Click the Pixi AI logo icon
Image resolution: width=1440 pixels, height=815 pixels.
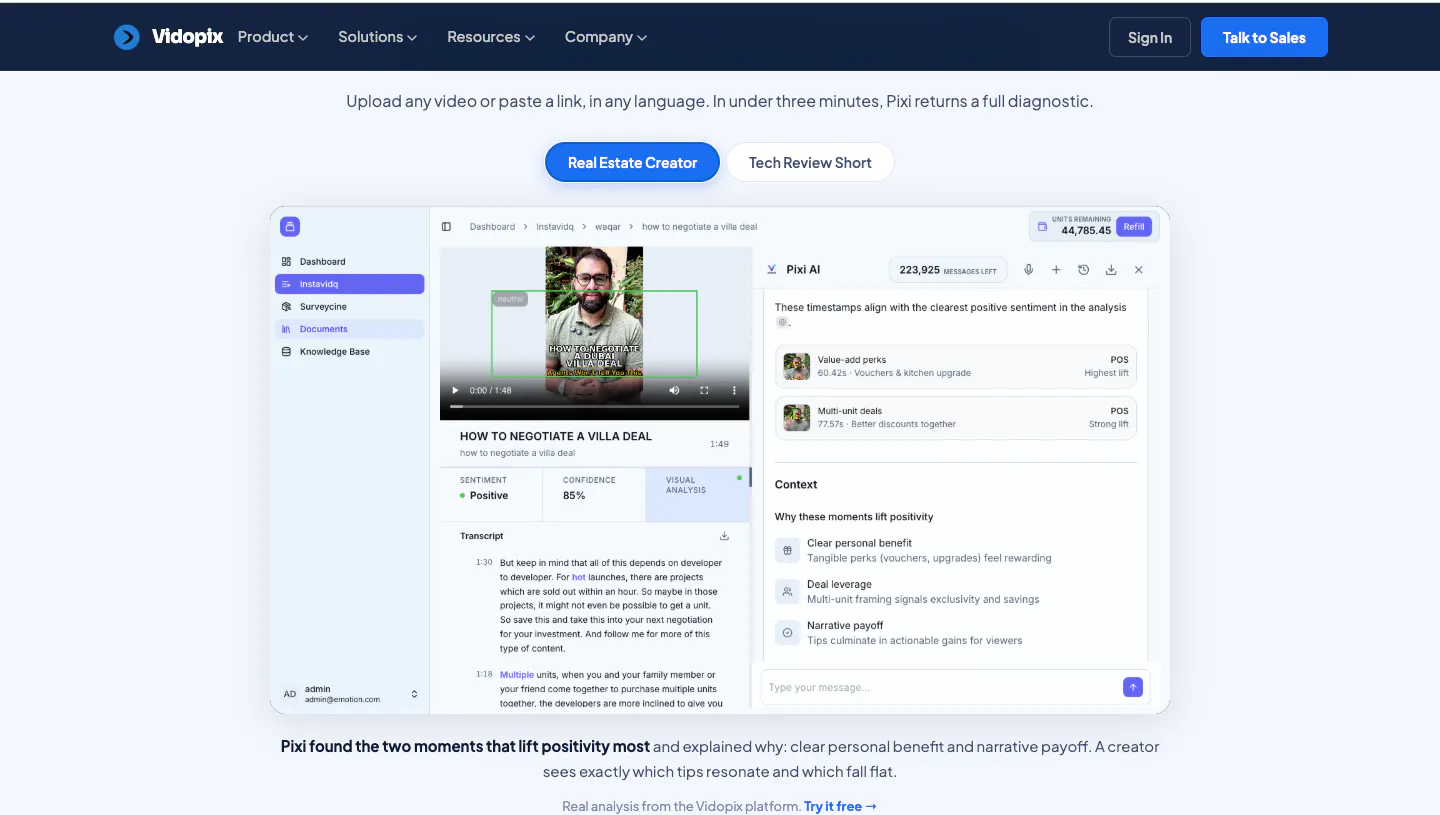point(772,269)
